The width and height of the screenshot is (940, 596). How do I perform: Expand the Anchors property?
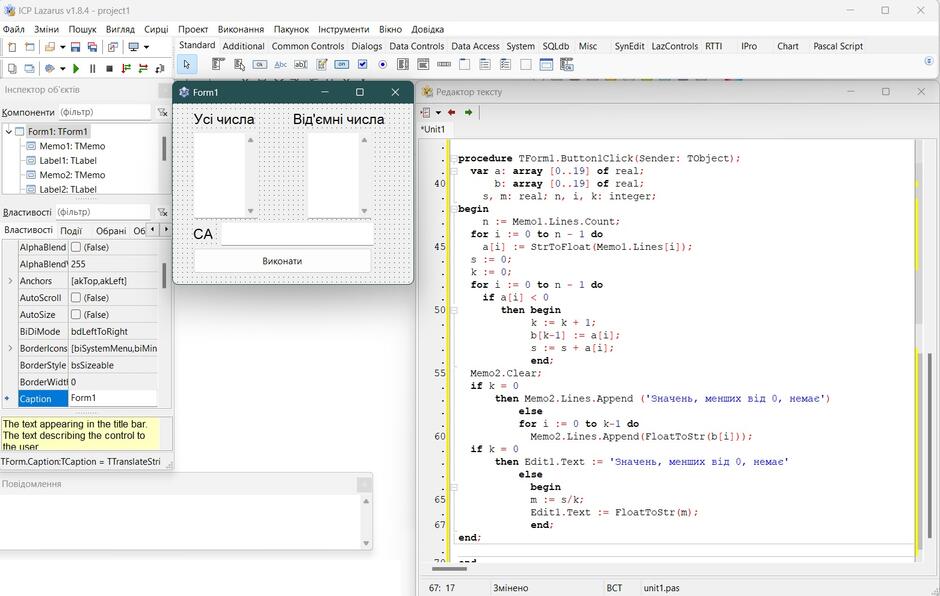(10, 281)
